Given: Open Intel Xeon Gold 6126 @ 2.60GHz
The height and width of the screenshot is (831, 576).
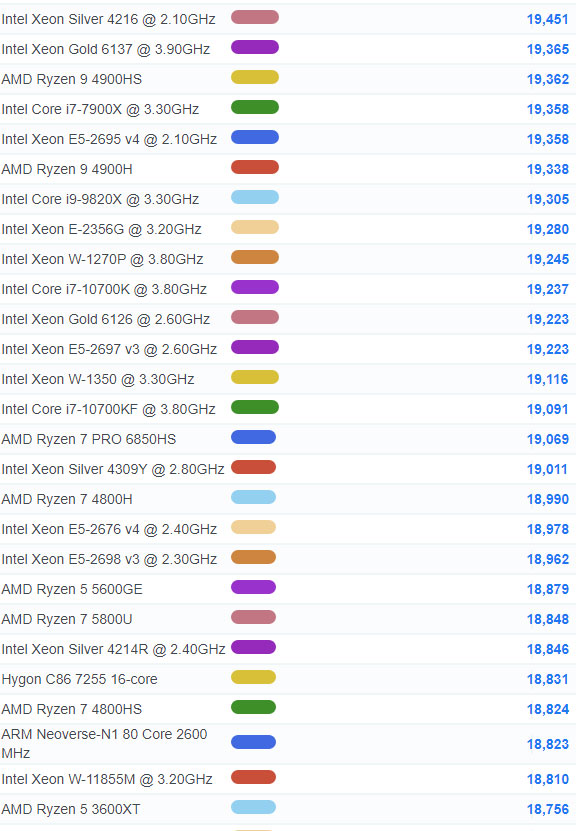Looking at the screenshot, I should (x=105, y=320).
